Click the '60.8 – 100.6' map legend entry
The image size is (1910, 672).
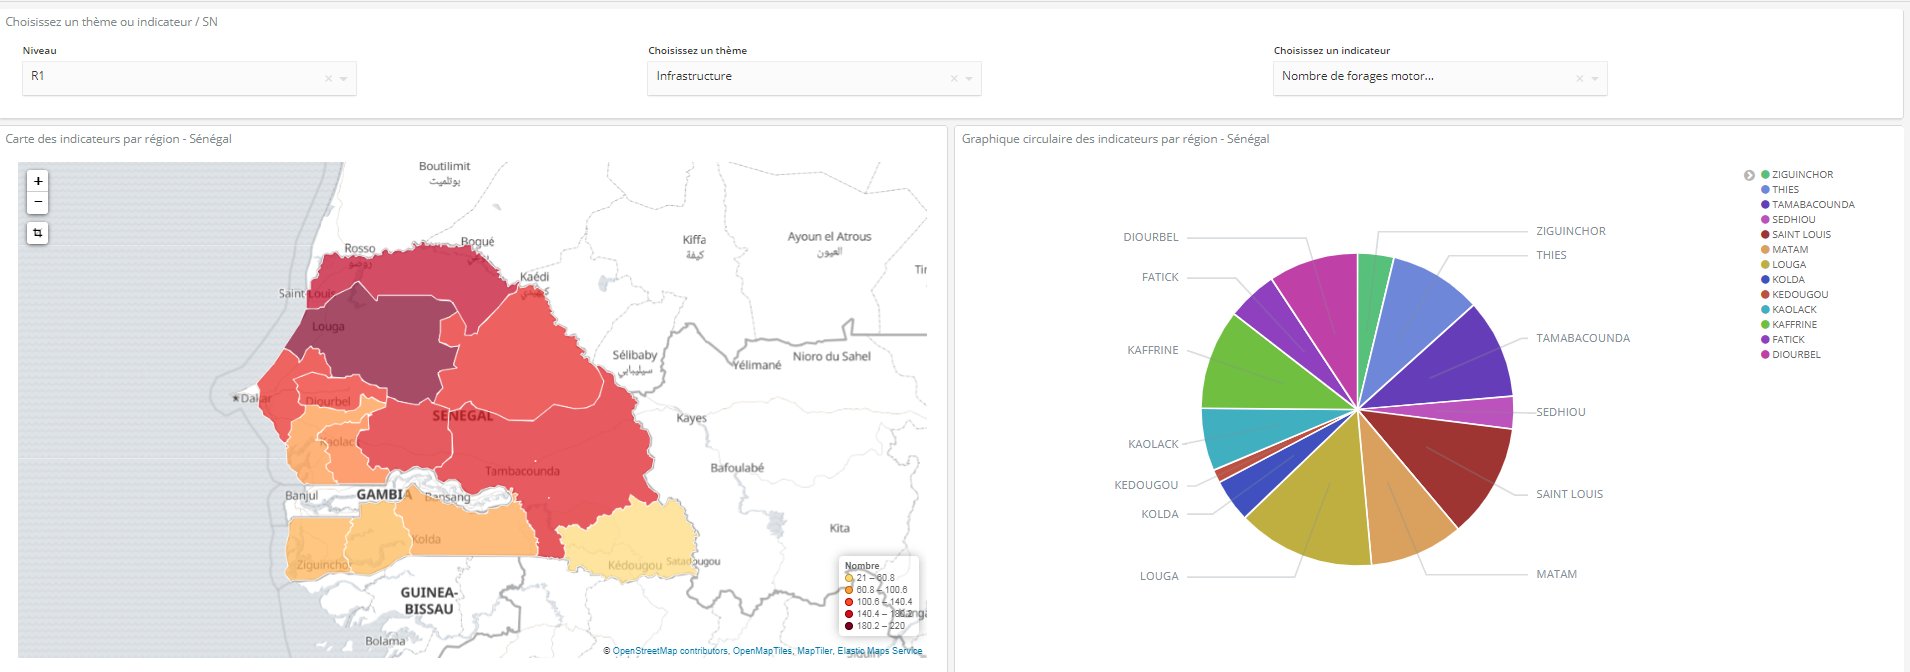876,590
